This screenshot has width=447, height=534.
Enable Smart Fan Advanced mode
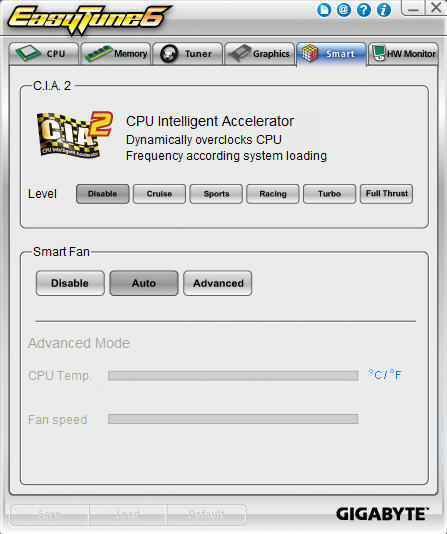pyautogui.click(x=218, y=283)
